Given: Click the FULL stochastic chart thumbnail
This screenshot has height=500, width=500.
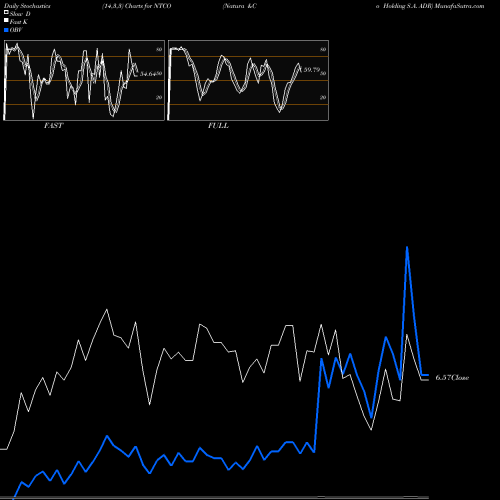Looking at the screenshot, I should pos(248,80).
